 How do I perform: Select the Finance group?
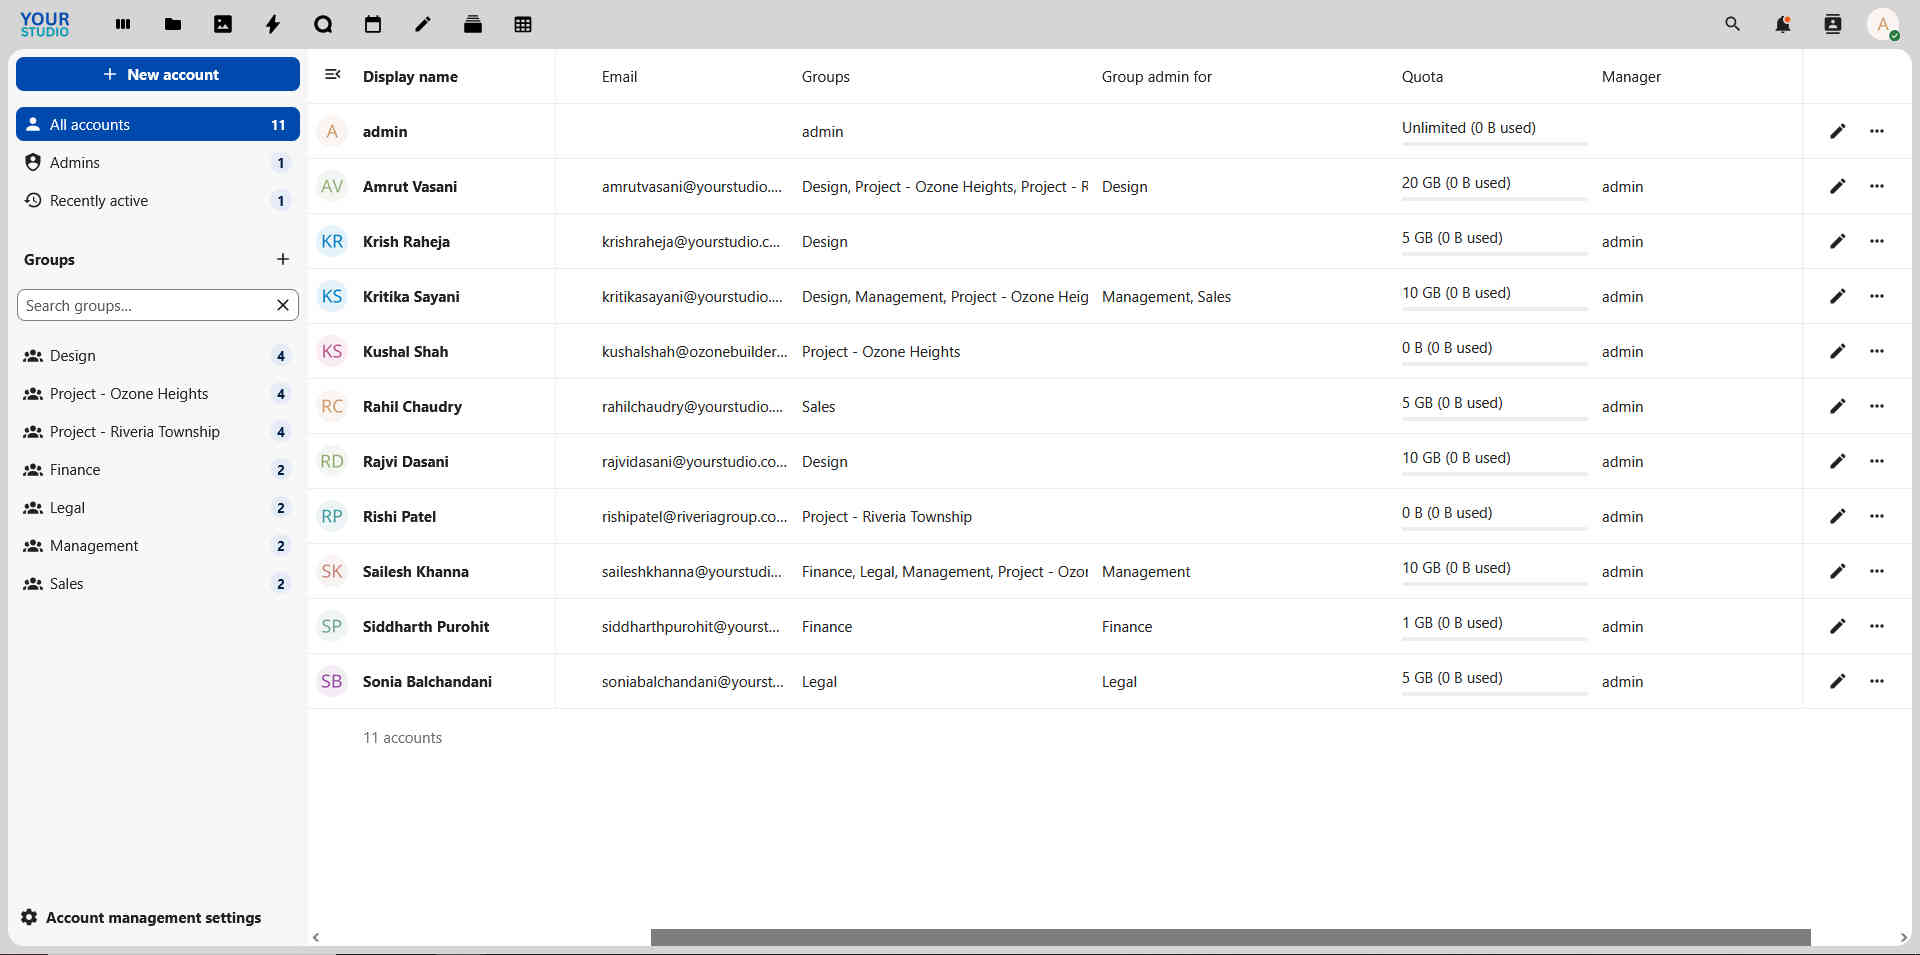tap(158, 470)
